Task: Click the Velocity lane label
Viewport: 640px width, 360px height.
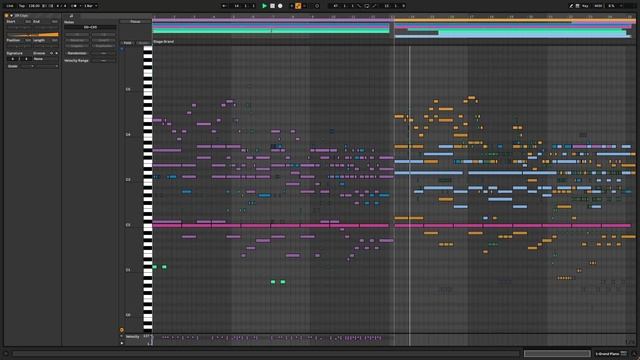Action: [132, 337]
